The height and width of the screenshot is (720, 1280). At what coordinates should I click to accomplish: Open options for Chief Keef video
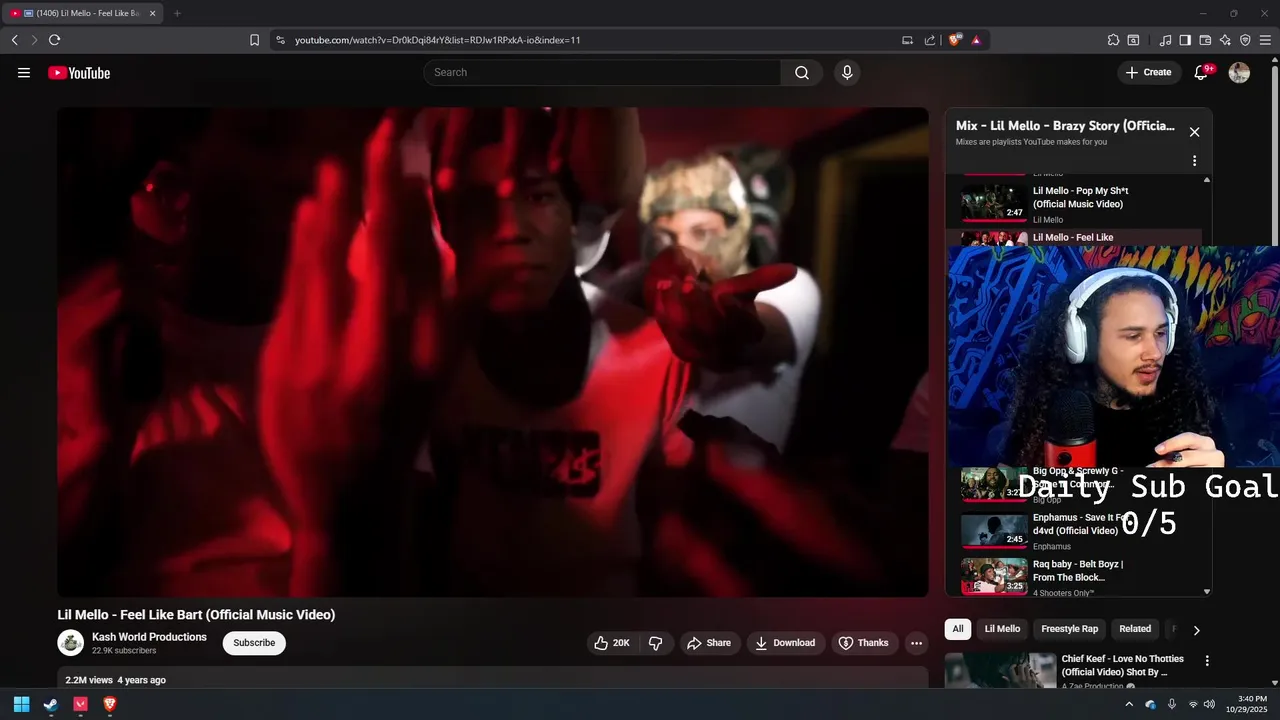(1207, 661)
